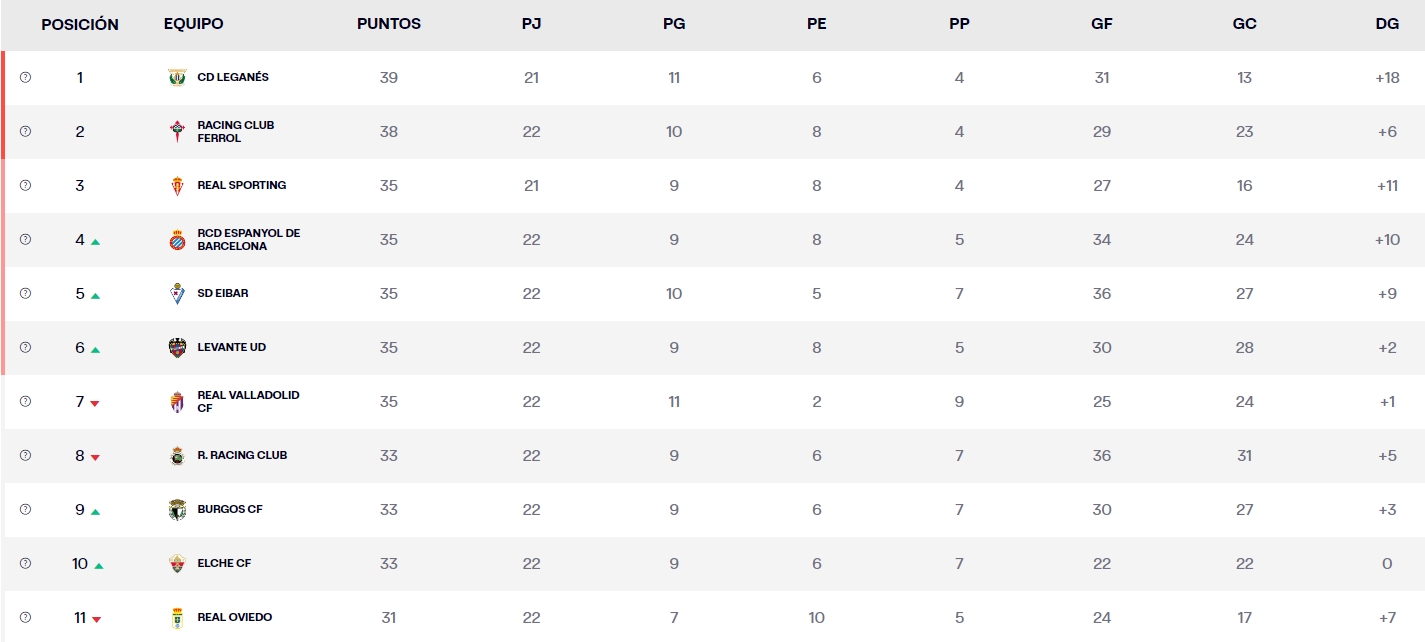1425x642 pixels.
Task: Click the Real Oviedo club badge
Action: pyautogui.click(x=178, y=617)
